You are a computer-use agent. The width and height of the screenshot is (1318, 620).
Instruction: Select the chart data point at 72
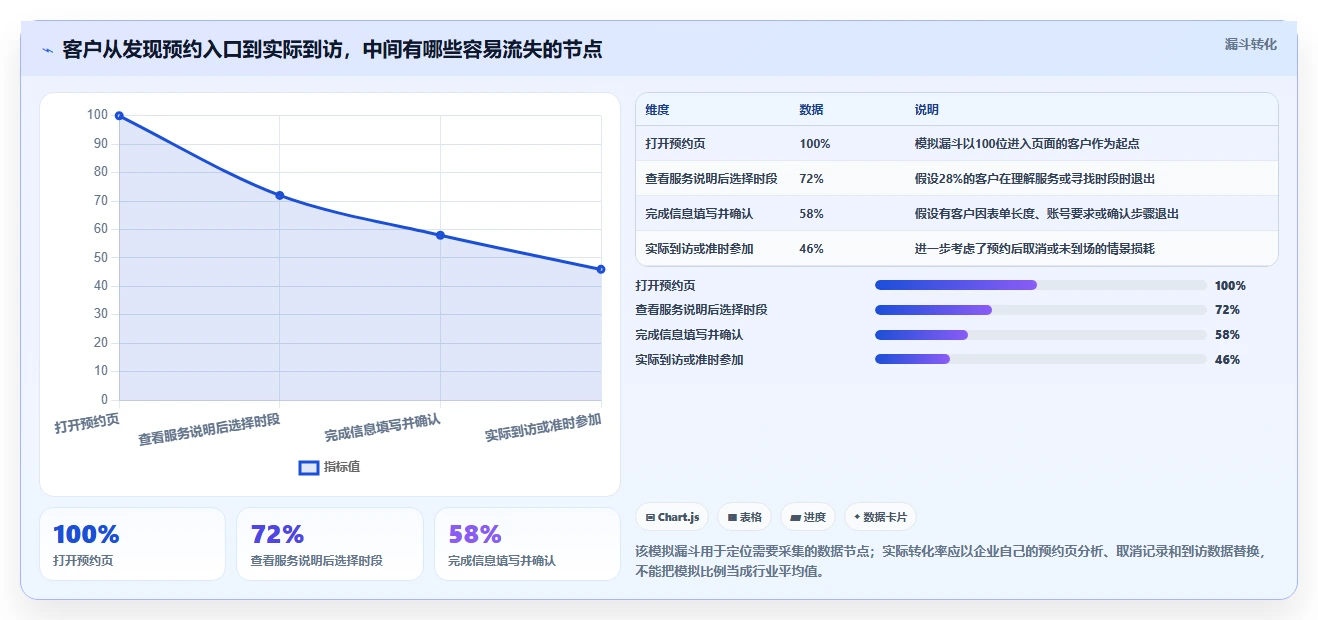click(280, 195)
